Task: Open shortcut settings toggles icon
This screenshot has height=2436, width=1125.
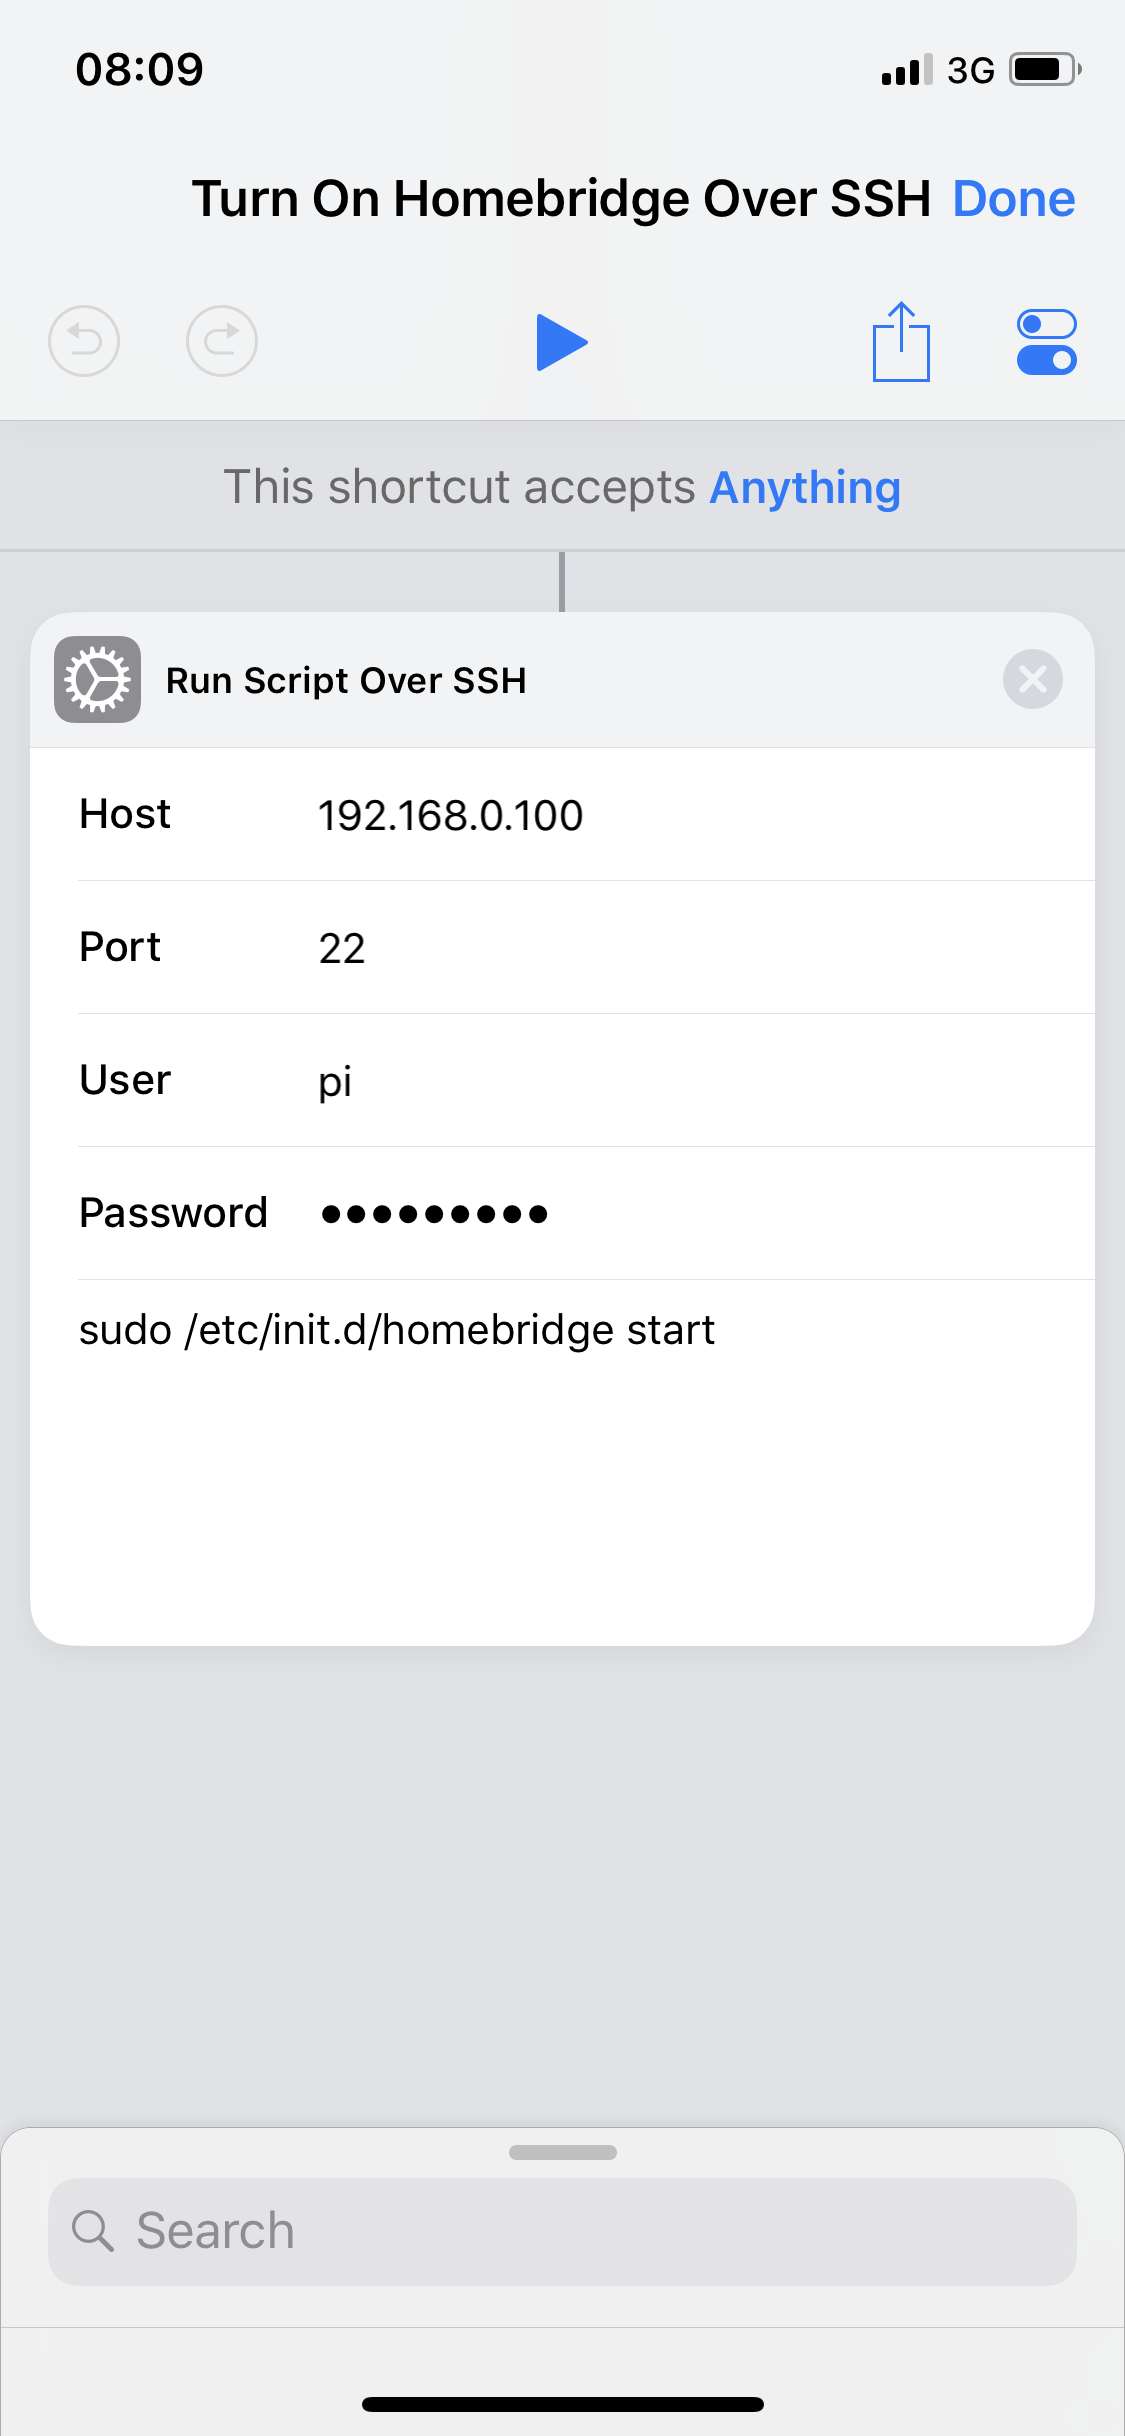Action: [x=1046, y=342]
